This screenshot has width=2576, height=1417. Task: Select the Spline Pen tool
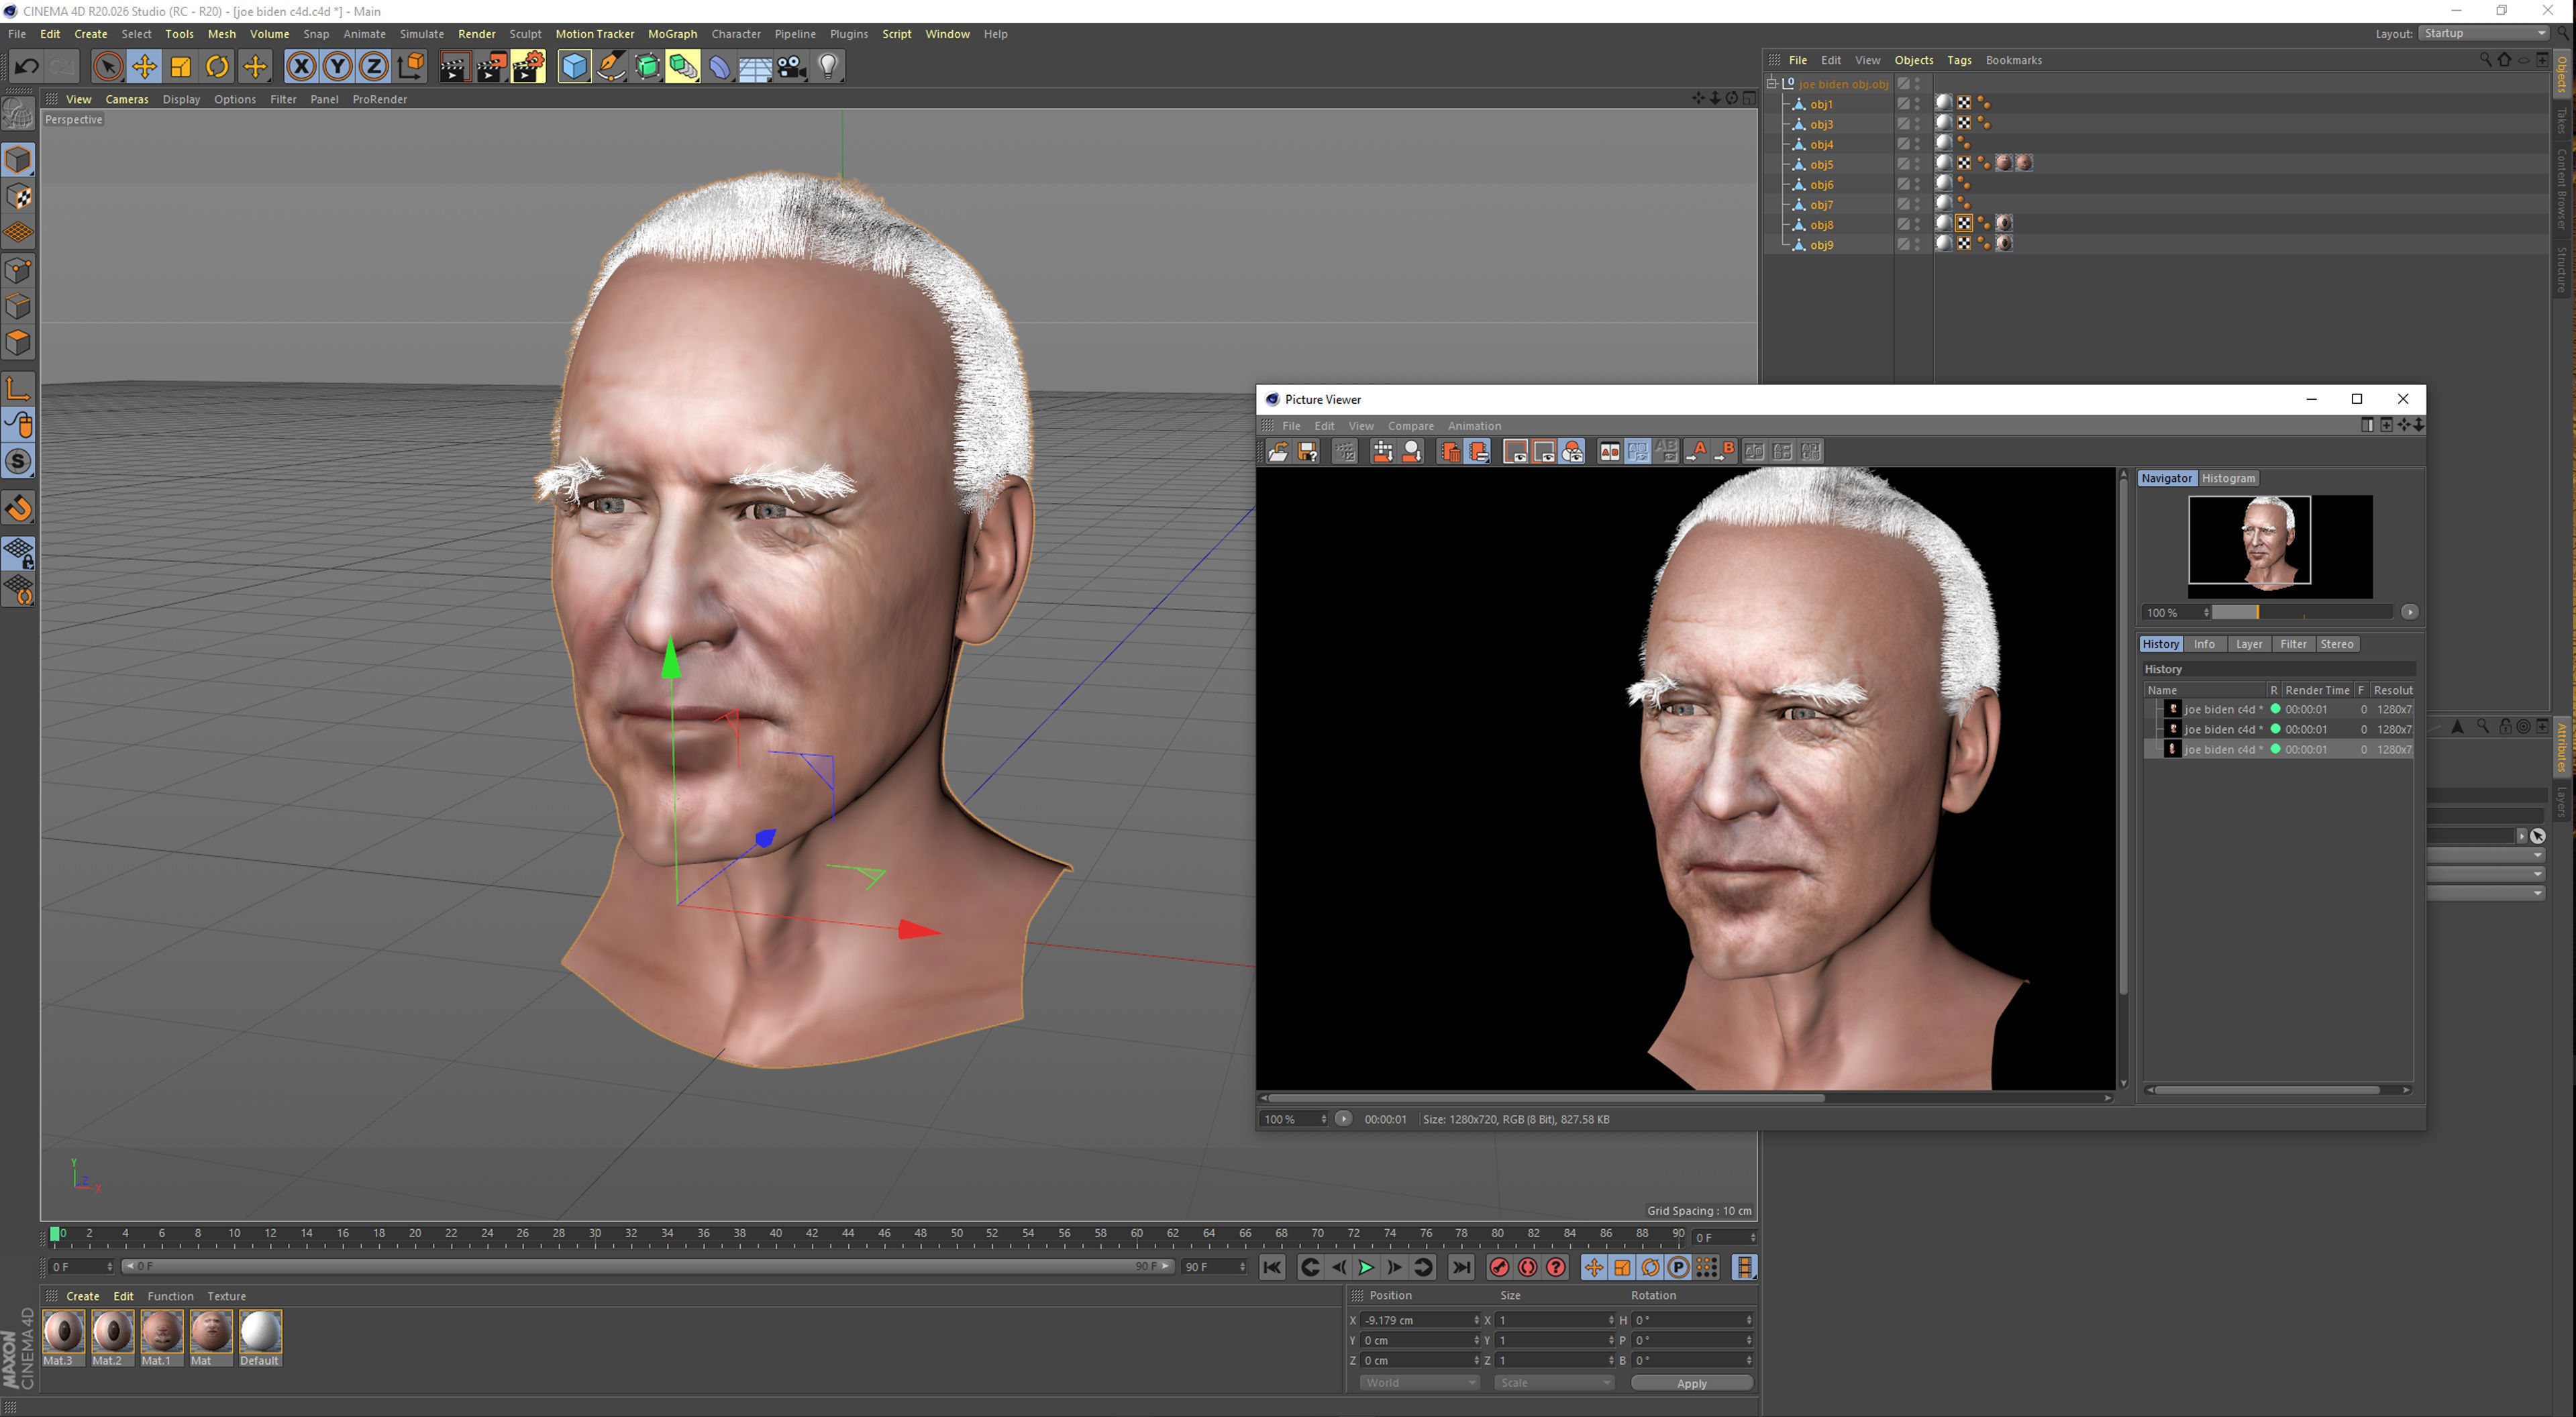(x=610, y=67)
